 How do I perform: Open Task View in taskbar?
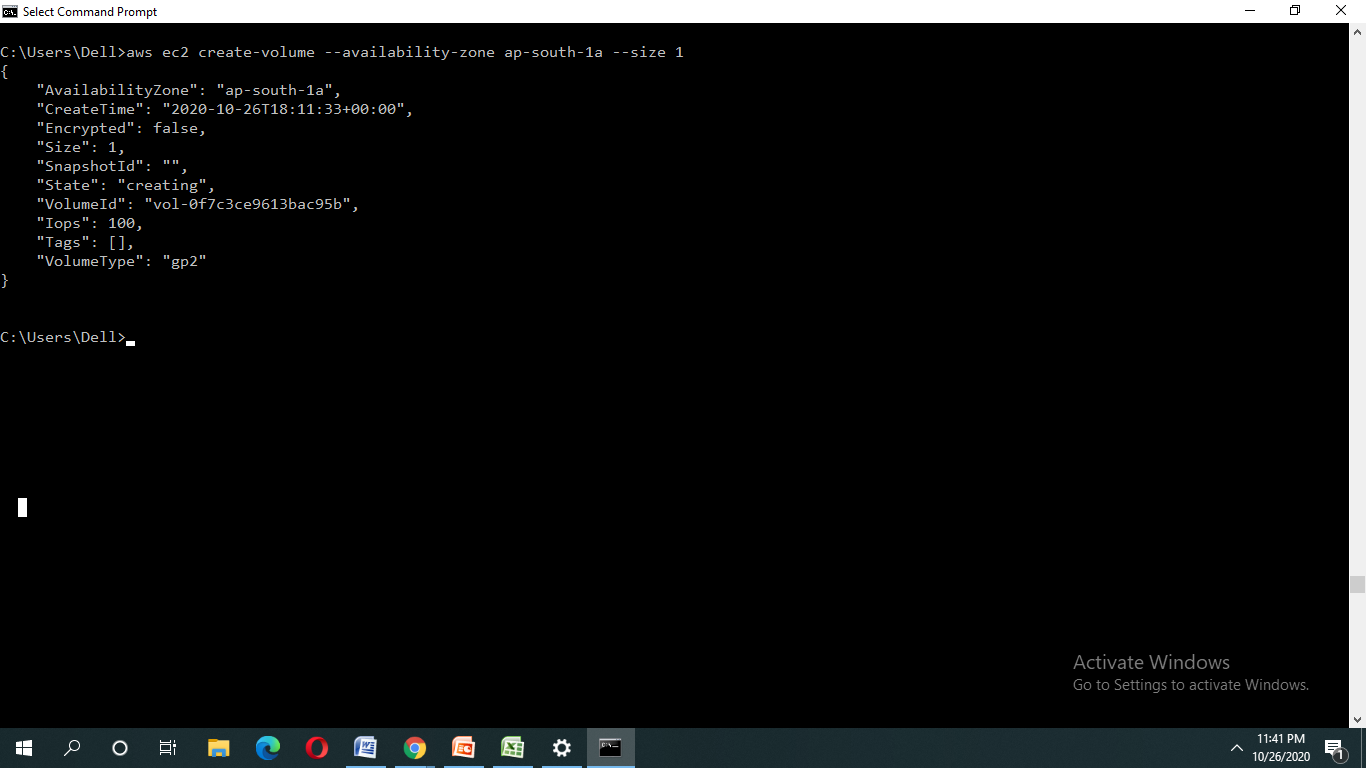[168, 748]
